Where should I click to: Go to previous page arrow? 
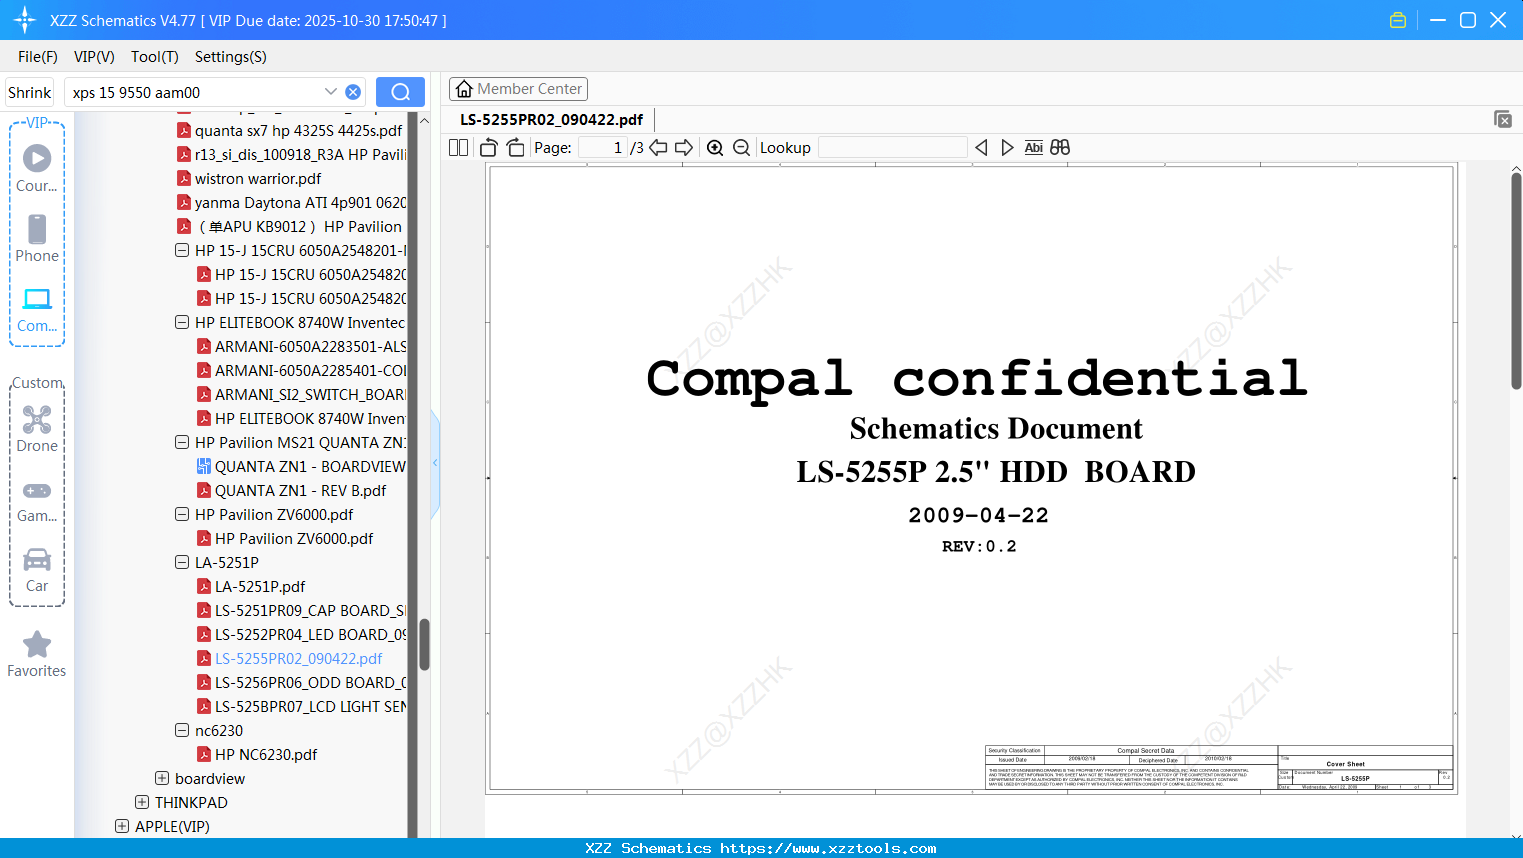point(658,147)
